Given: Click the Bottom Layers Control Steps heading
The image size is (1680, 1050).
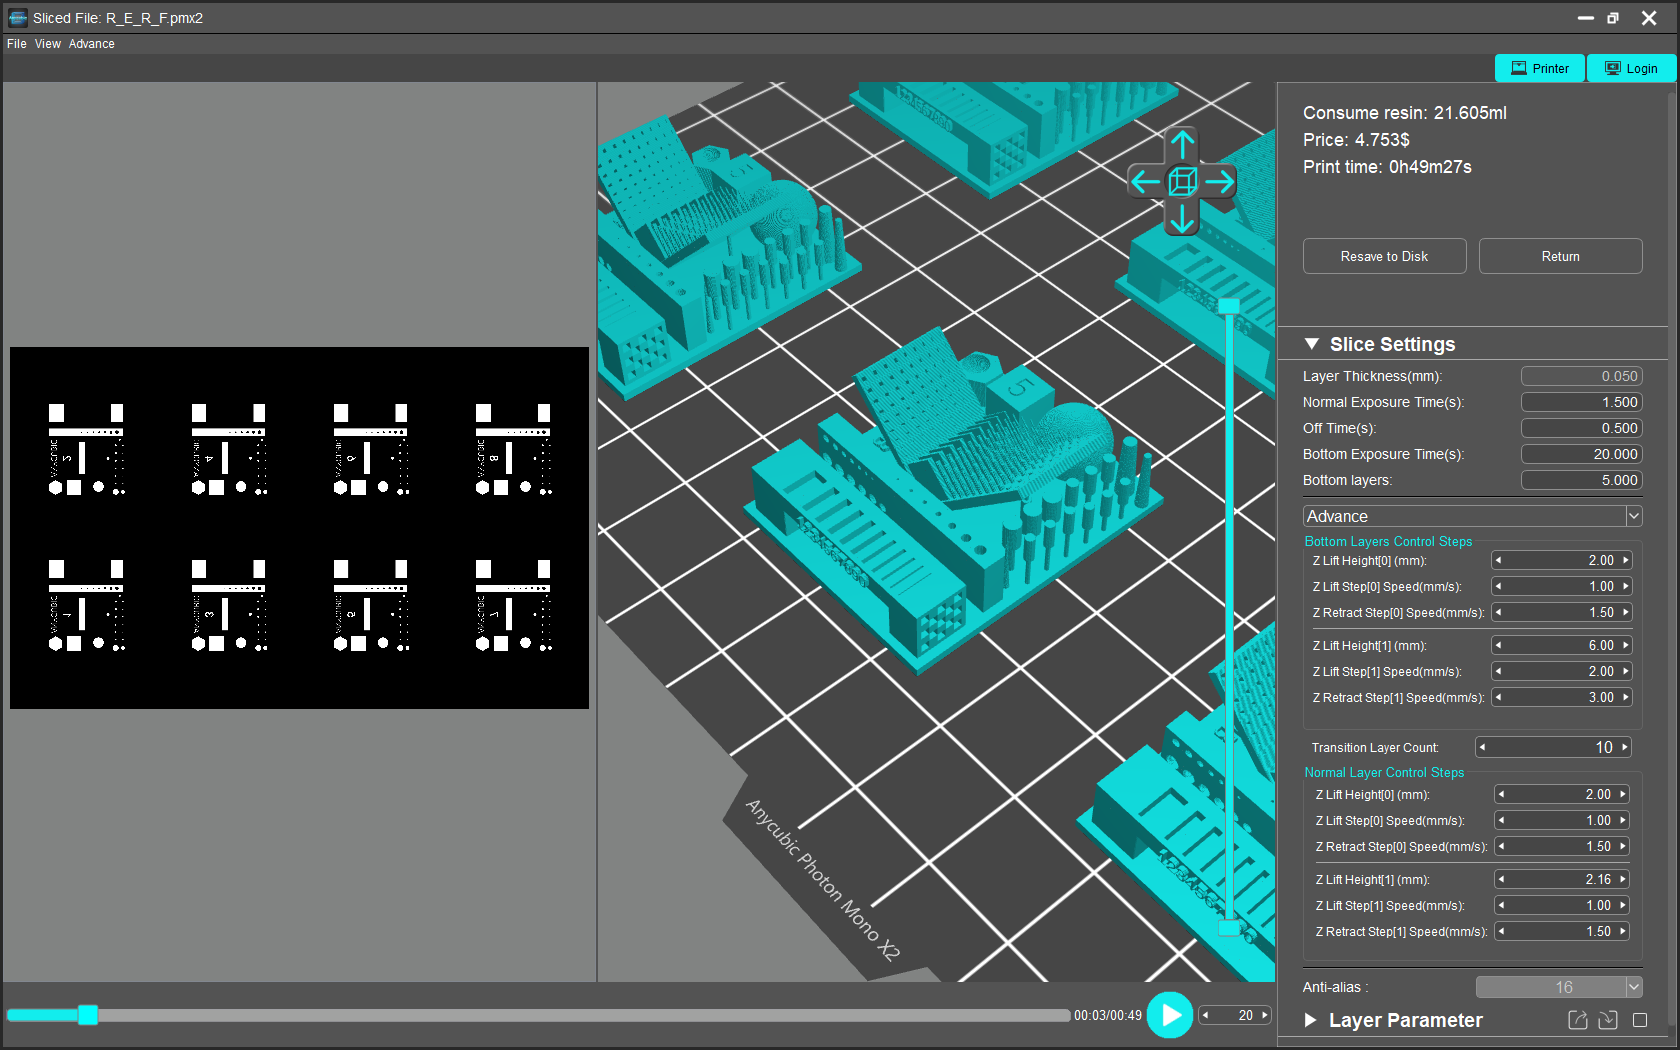Looking at the screenshot, I should click(1388, 541).
